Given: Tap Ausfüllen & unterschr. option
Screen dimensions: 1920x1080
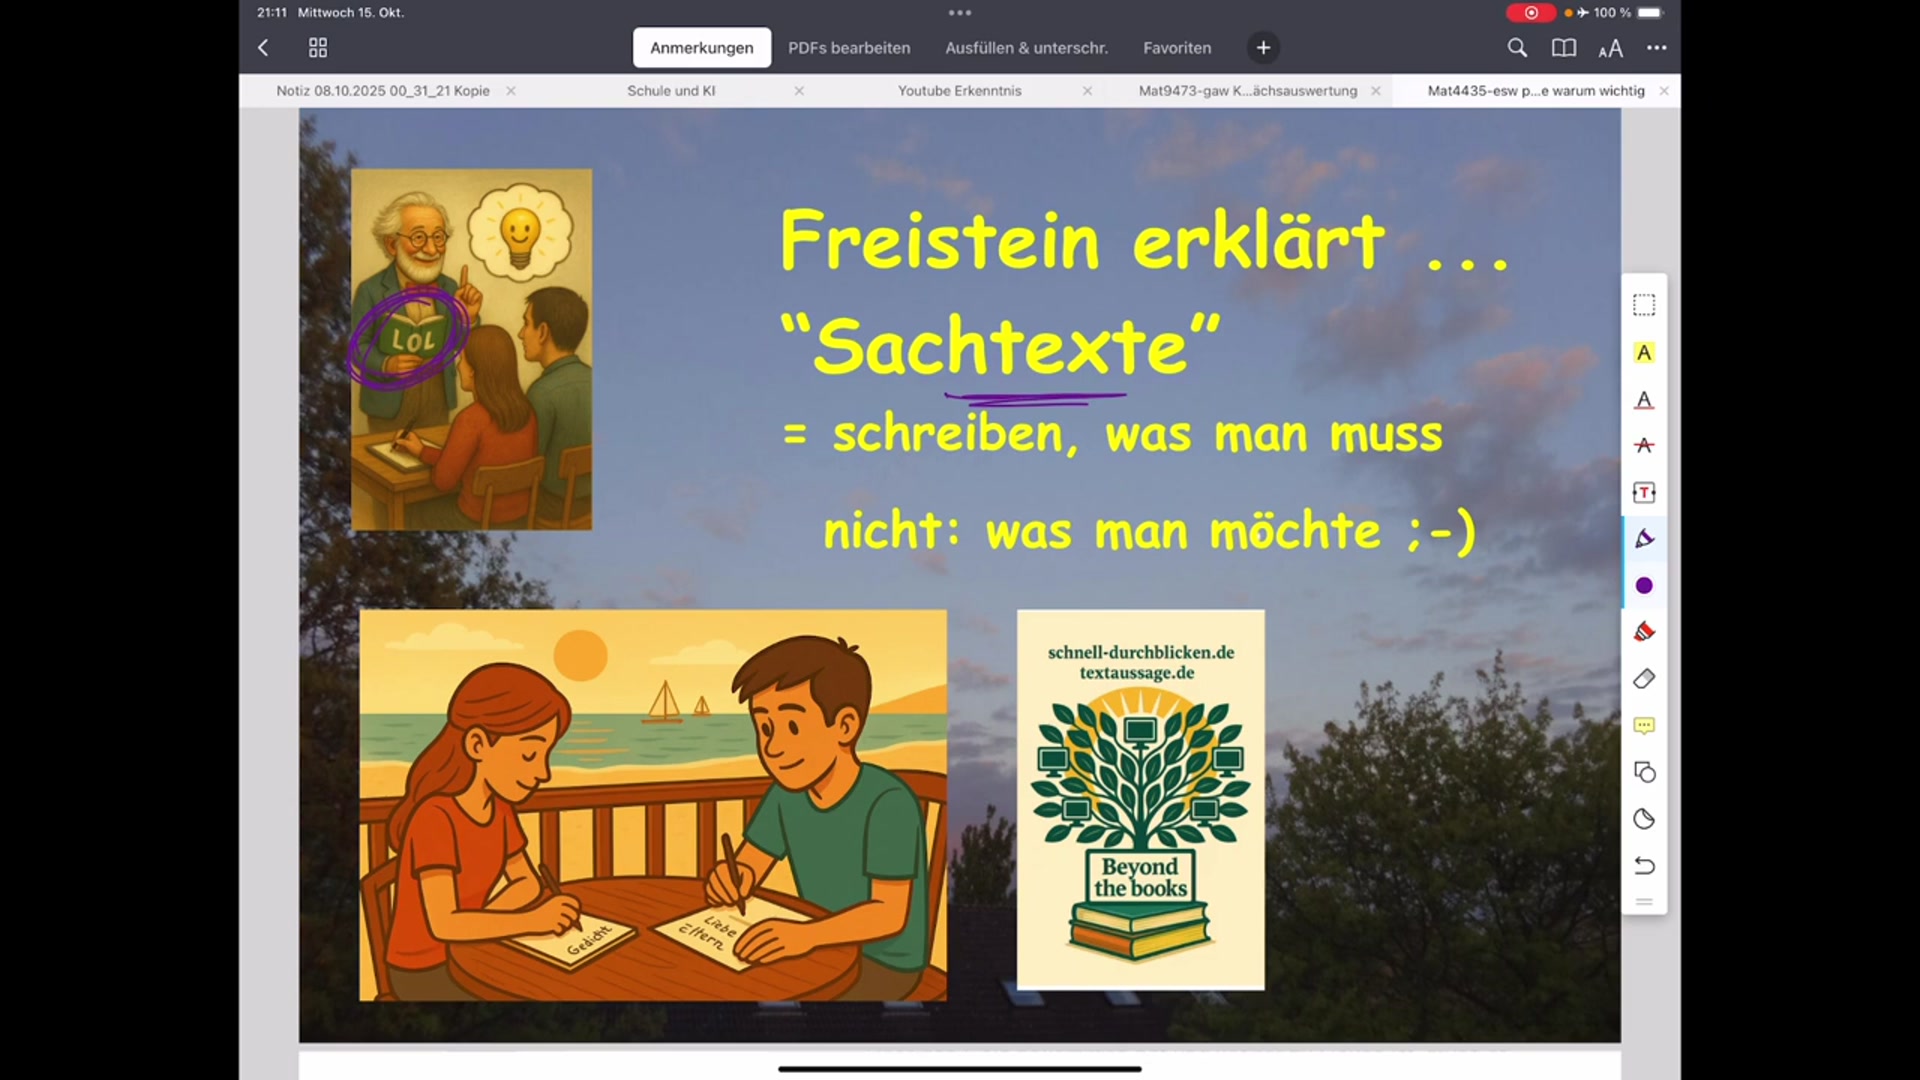Looking at the screenshot, I should pos(1026,47).
